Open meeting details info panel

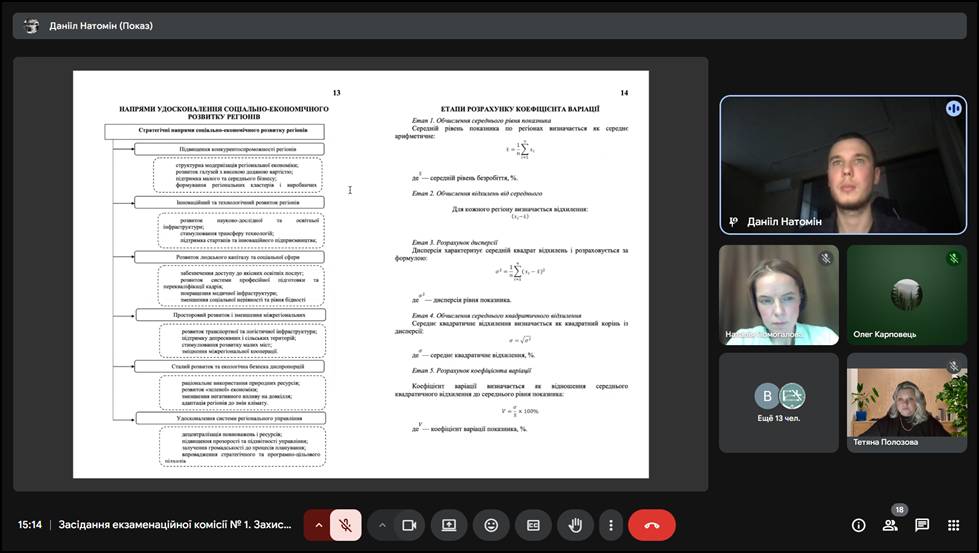point(858,525)
